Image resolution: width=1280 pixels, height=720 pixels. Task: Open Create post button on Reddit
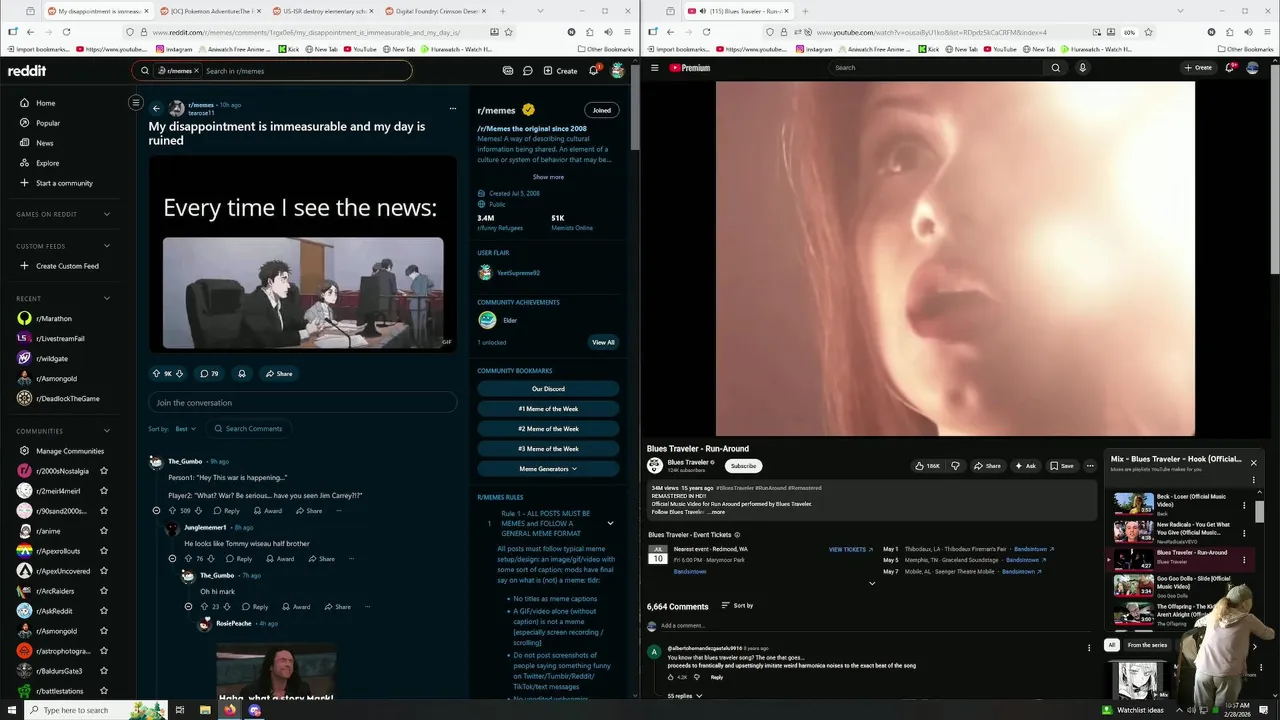(x=560, y=71)
